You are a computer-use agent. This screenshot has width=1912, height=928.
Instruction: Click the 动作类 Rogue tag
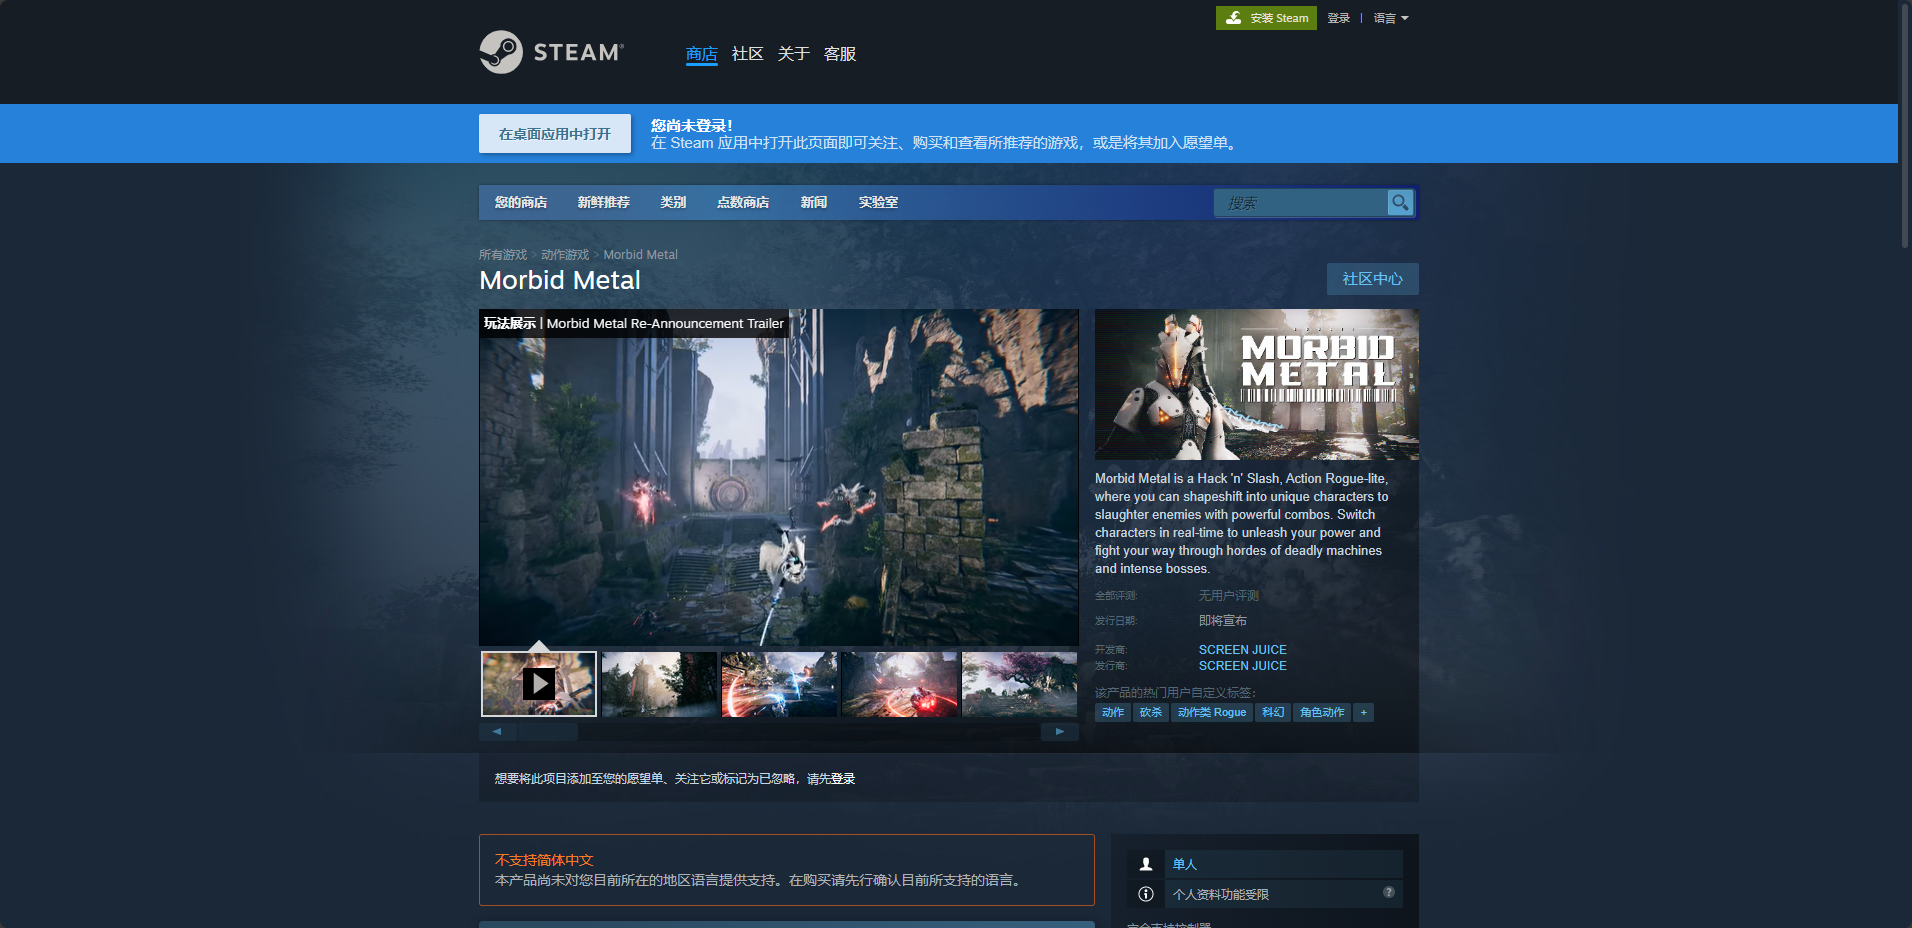coord(1212,712)
